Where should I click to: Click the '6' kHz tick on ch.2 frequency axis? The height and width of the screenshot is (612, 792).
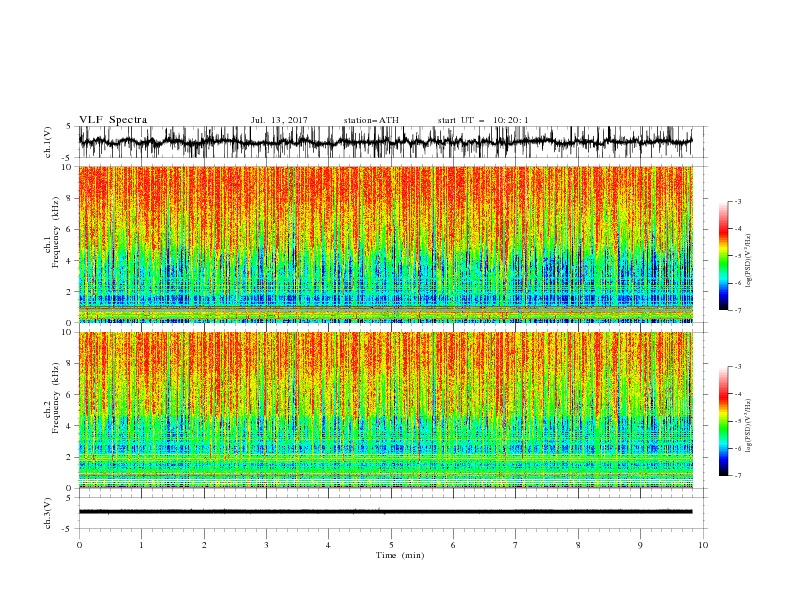click(70, 395)
